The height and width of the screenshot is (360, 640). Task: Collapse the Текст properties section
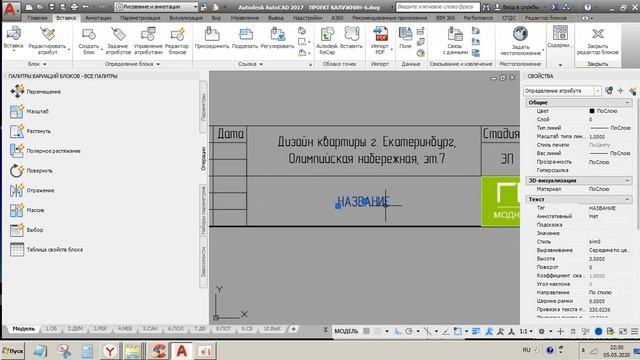click(x=627, y=199)
